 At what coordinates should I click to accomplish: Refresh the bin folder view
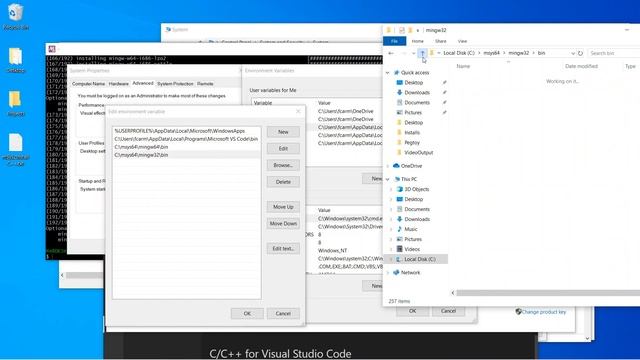580,53
